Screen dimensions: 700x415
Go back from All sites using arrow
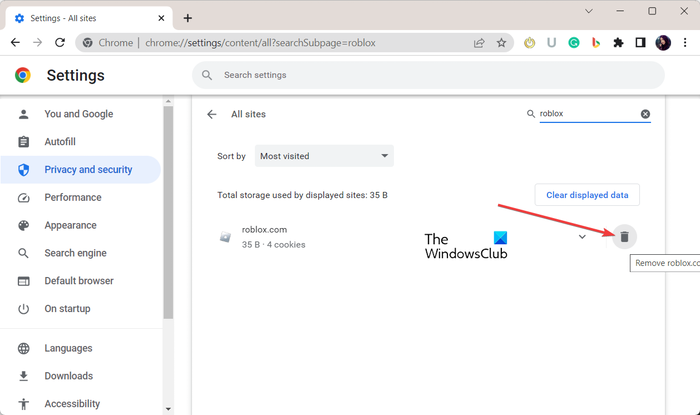pos(212,114)
